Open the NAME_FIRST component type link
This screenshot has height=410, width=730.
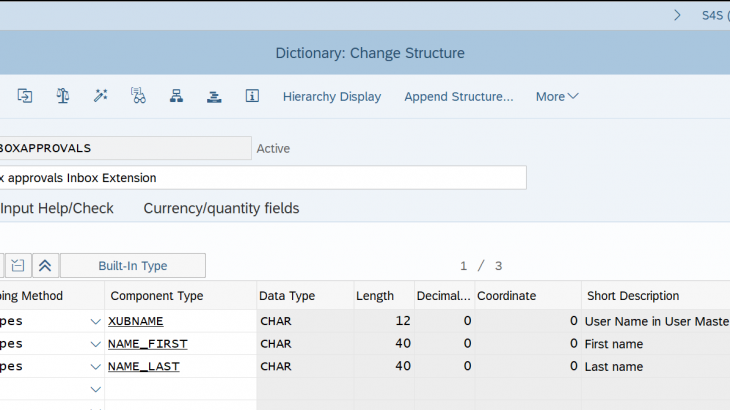click(148, 344)
